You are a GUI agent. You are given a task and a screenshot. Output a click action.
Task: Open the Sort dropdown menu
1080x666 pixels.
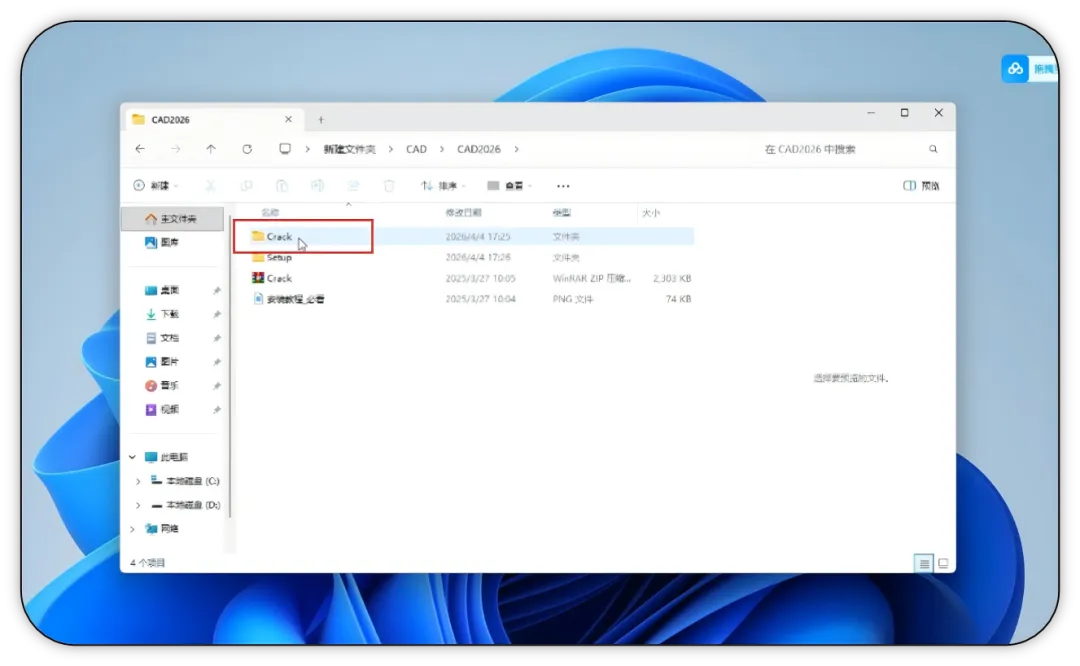tap(443, 186)
